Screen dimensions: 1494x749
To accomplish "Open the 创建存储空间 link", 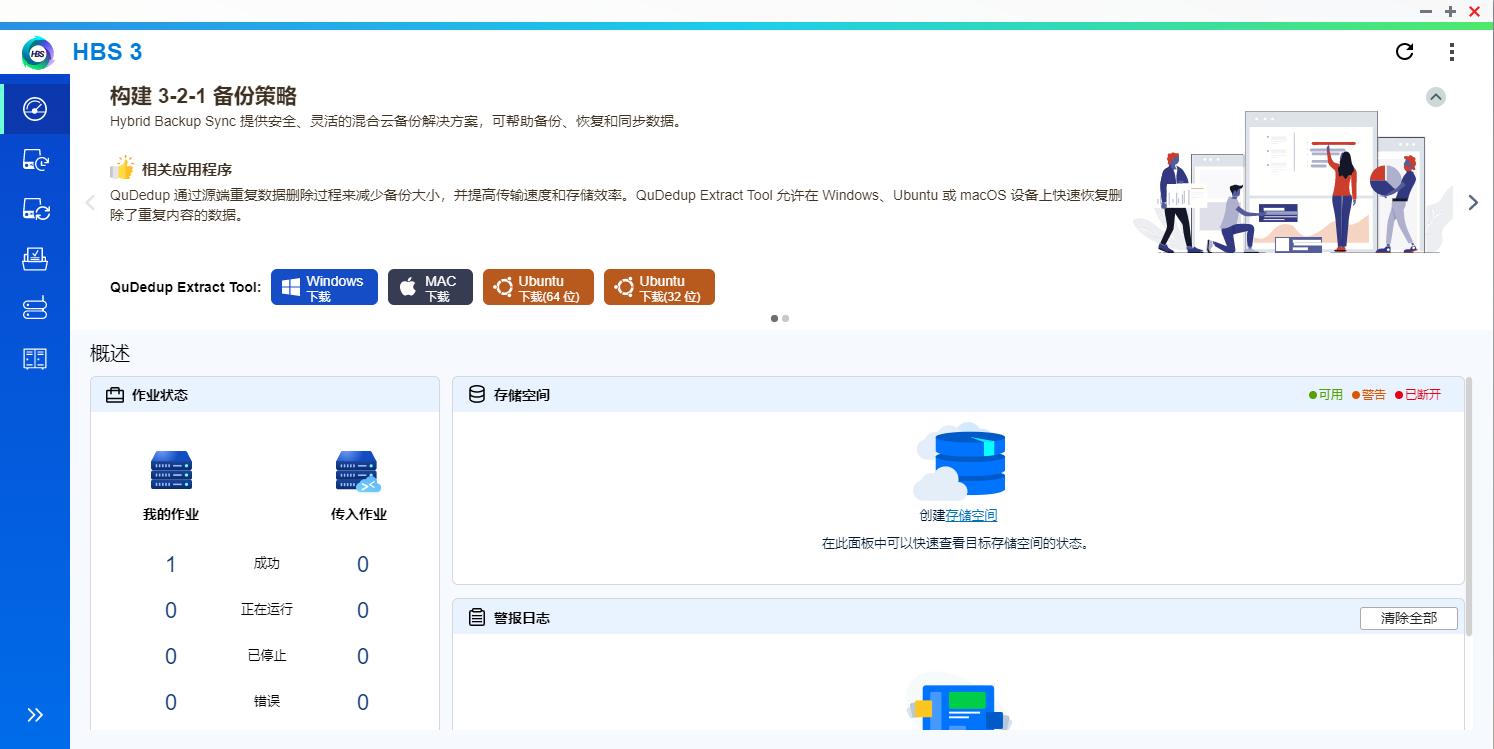I will (x=969, y=514).
